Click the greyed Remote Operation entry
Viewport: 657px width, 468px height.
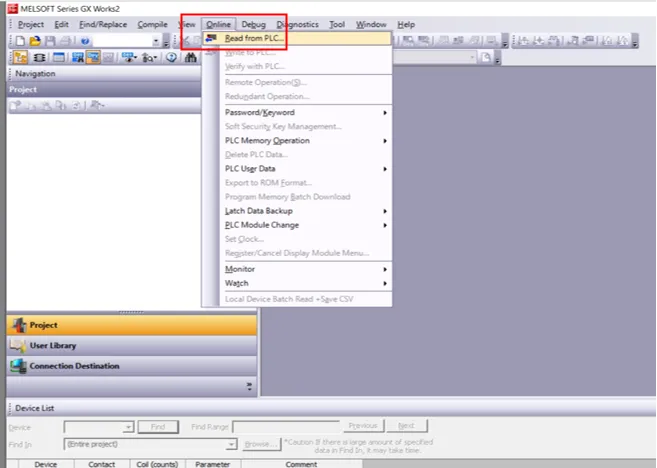click(x=266, y=82)
